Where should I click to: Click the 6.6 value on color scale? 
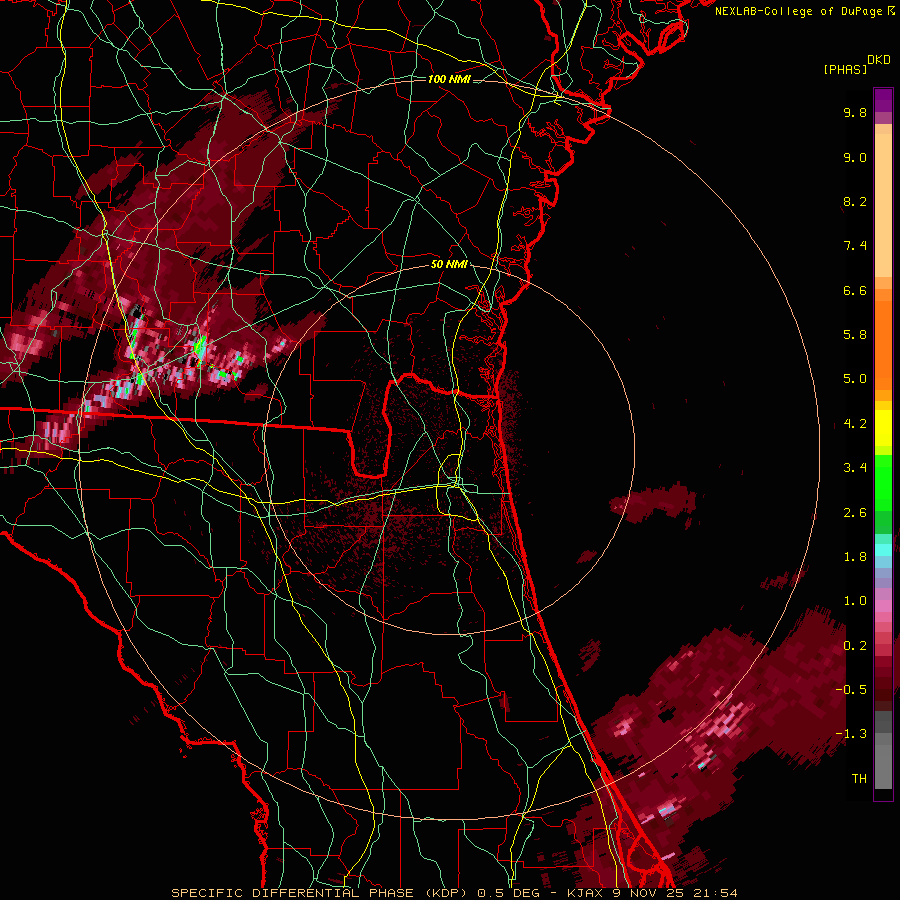pos(855,290)
